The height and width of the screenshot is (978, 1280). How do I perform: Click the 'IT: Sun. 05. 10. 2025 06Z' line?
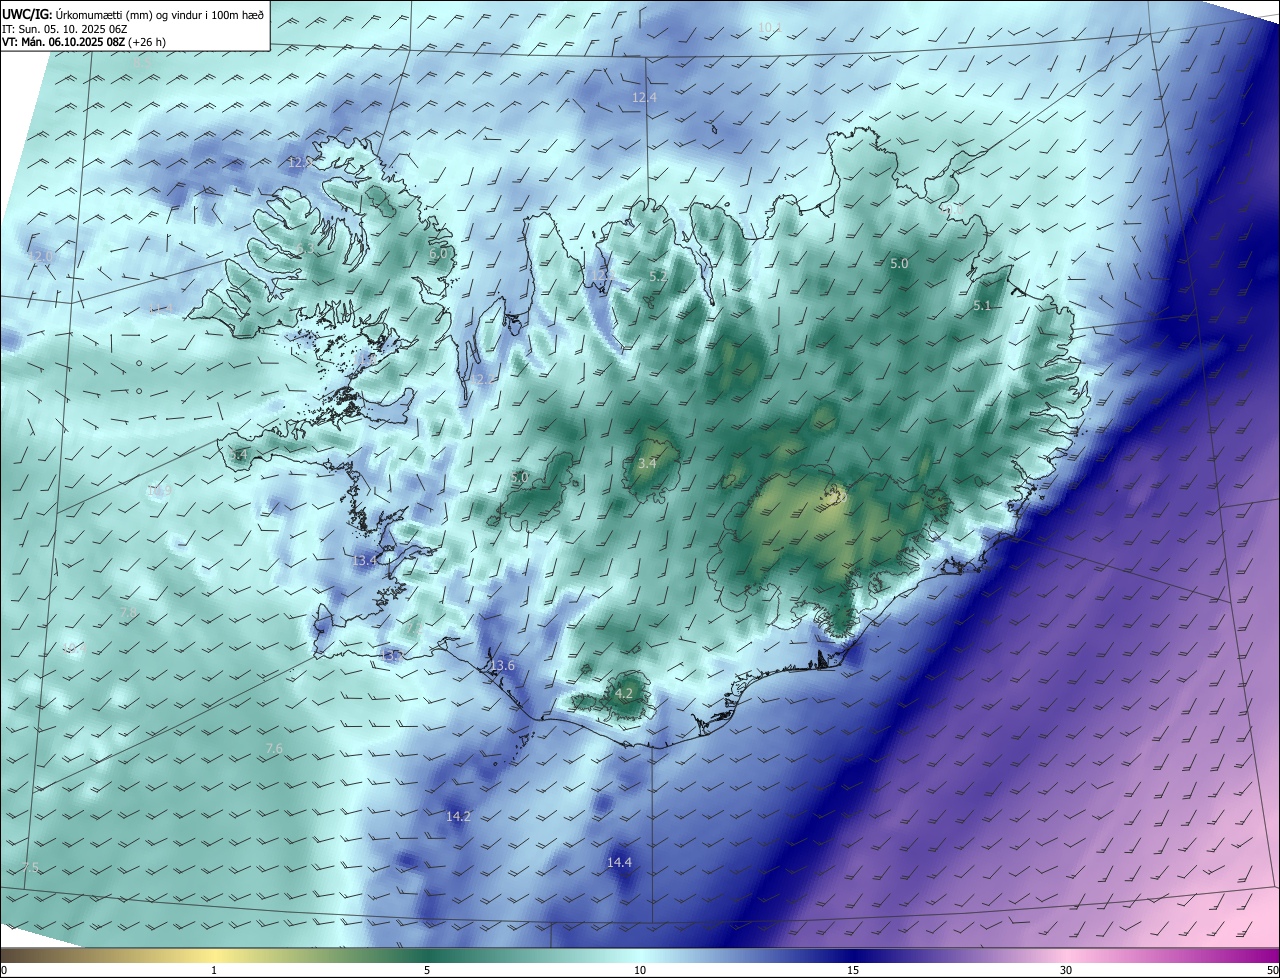pyautogui.click(x=65, y=28)
